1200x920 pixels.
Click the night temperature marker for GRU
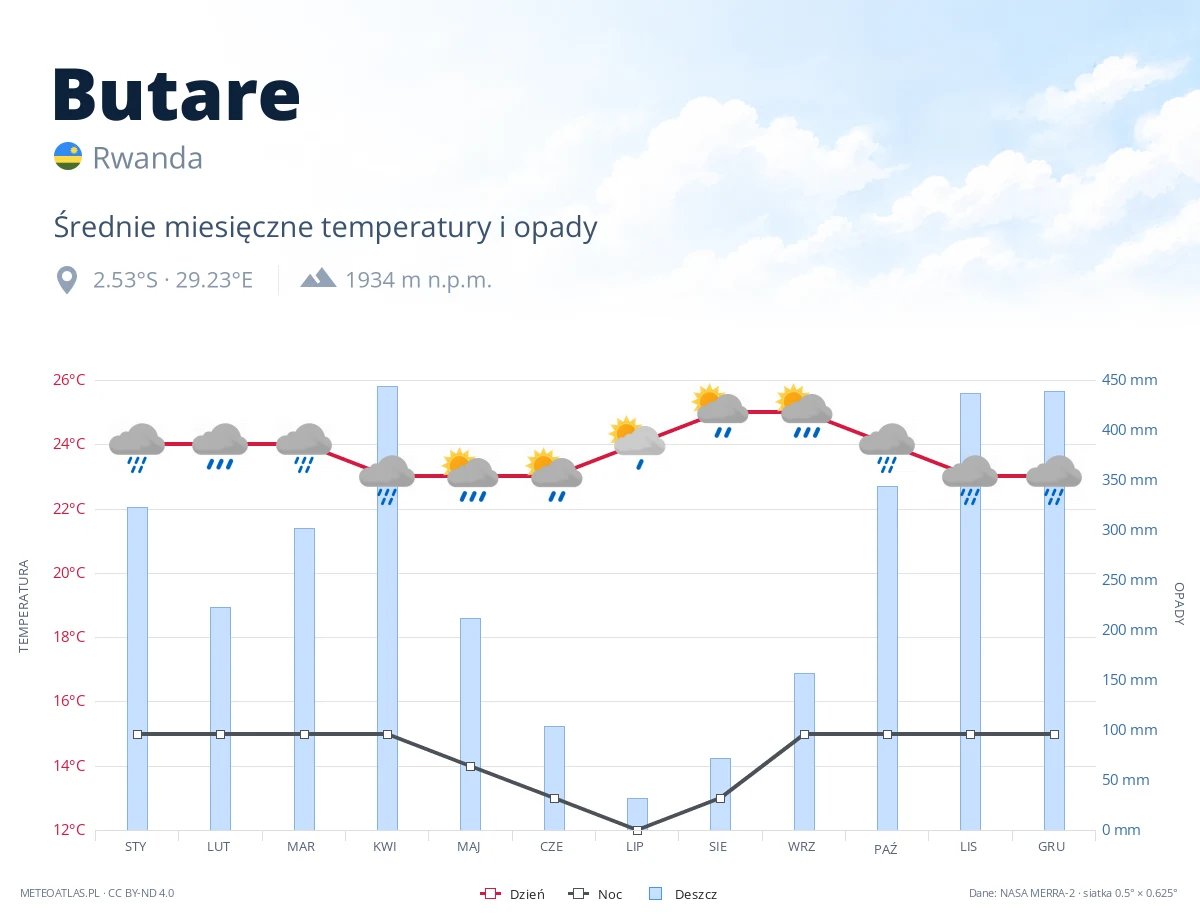pyautogui.click(x=1054, y=734)
